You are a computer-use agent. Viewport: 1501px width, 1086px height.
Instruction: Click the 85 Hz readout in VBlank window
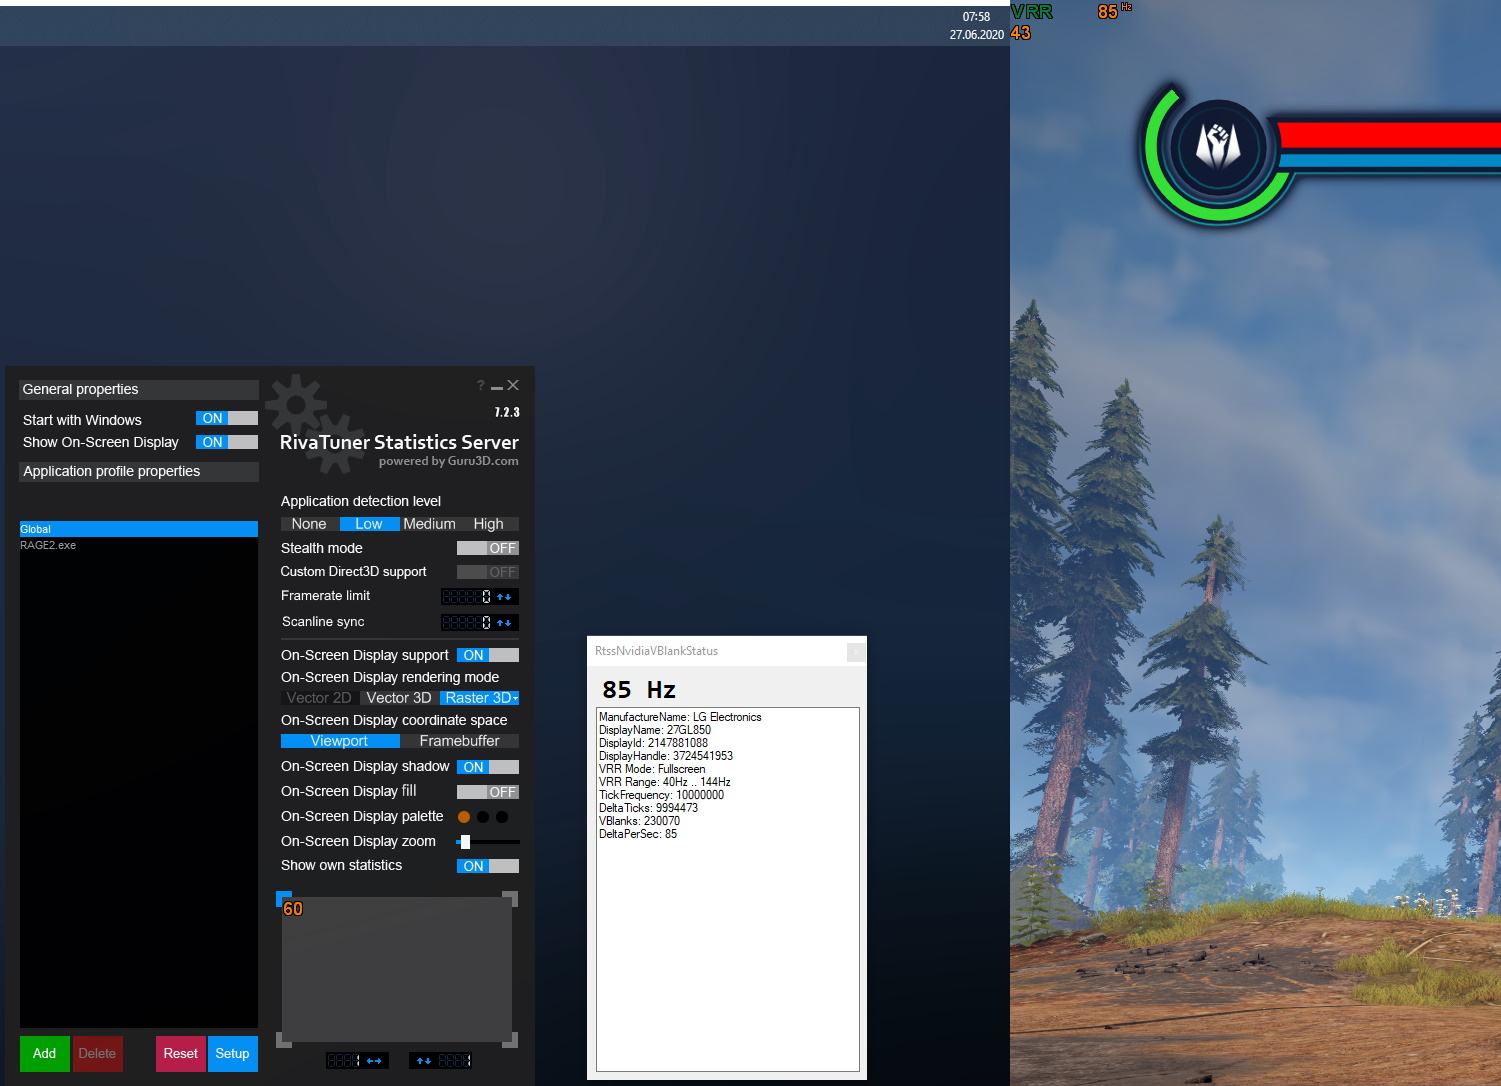pyautogui.click(x=640, y=689)
